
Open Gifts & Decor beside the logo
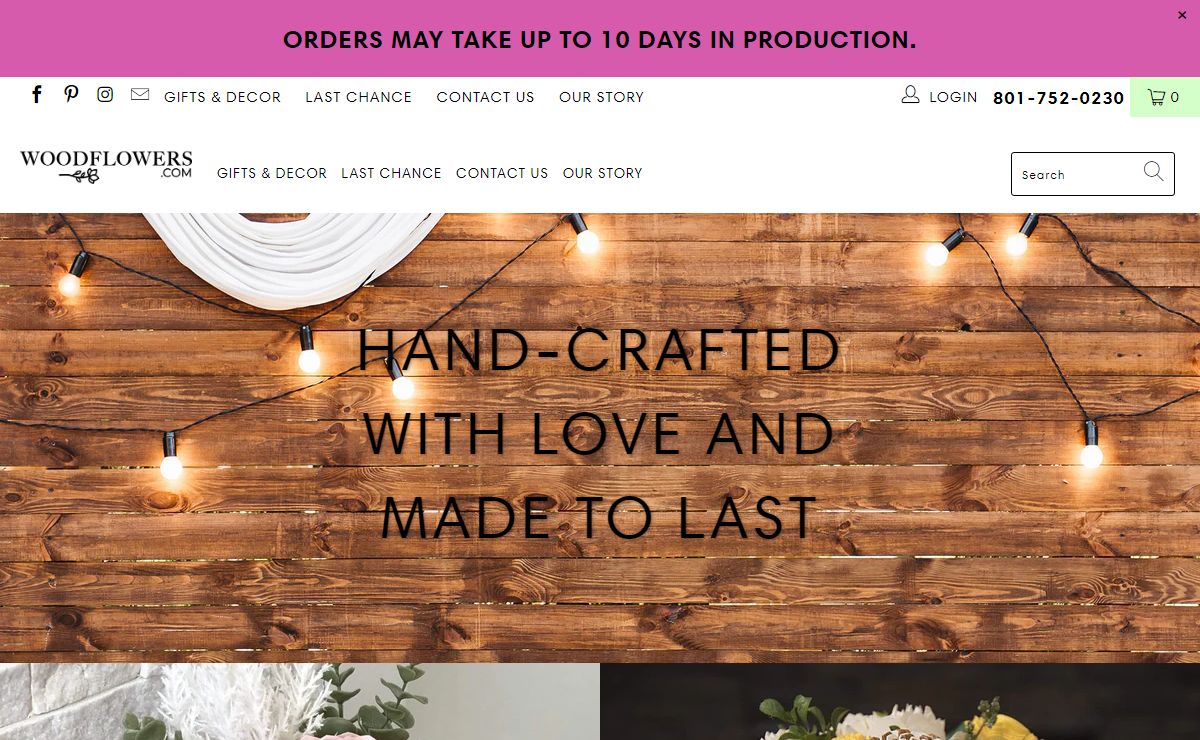pyautogui.click(x=272, y=173)
